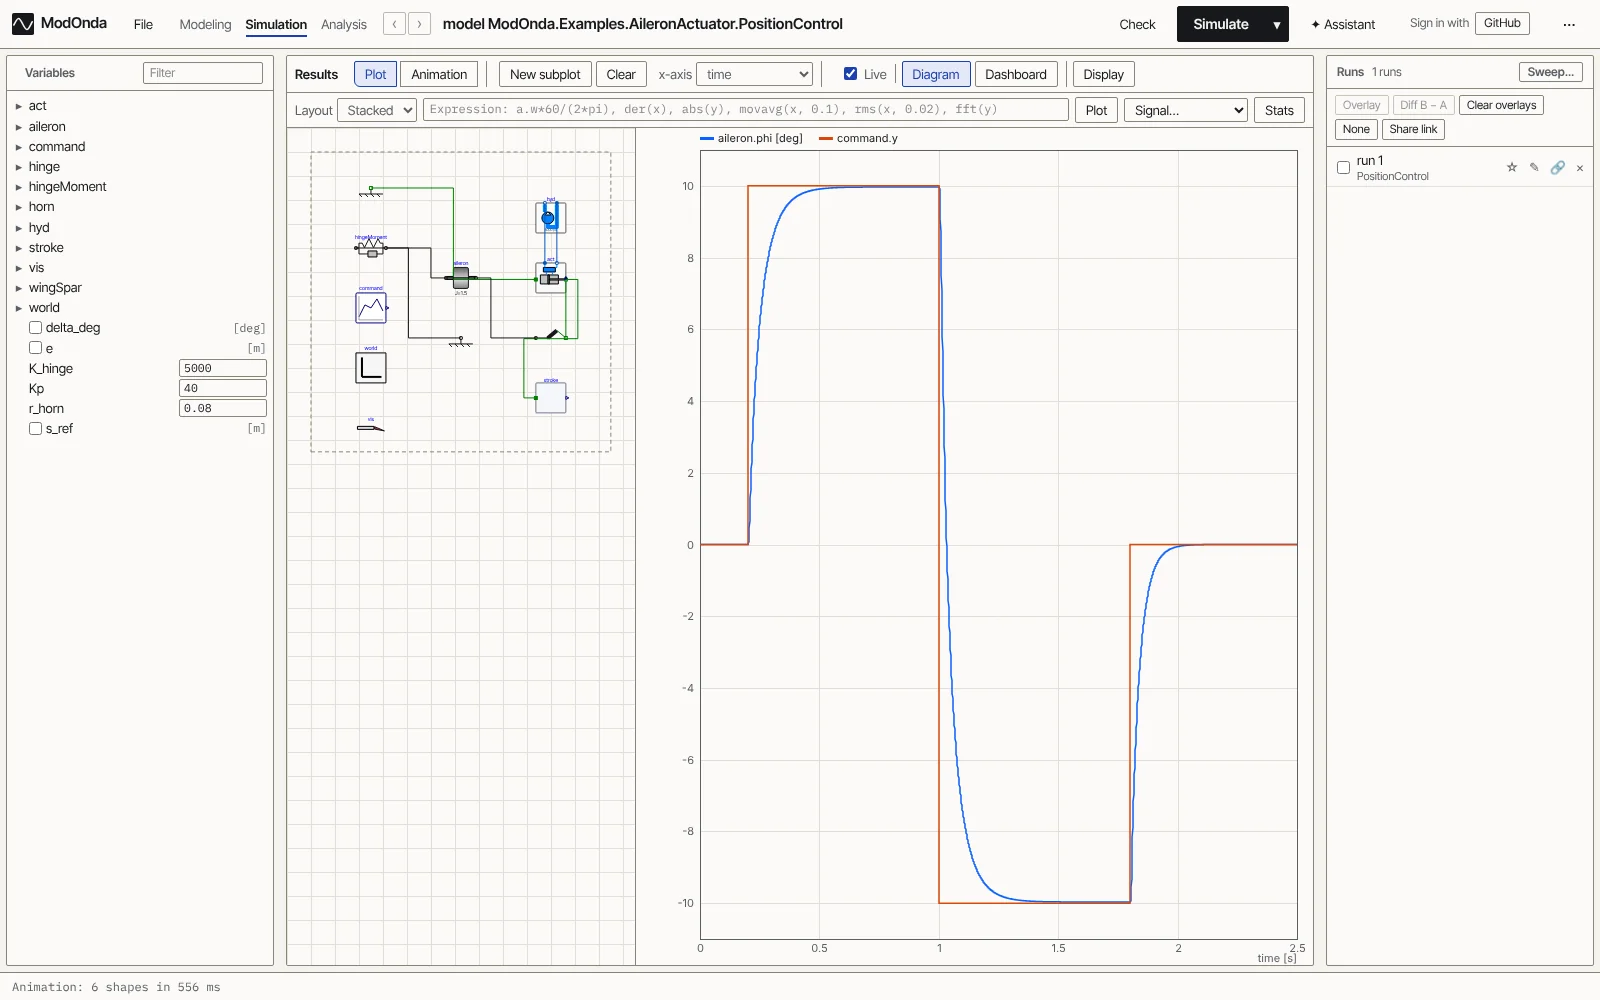Switch to the Animation results tab
Image resolution: width=1600 pixels, height=1000 pixels.
click(x=439, y=74)
